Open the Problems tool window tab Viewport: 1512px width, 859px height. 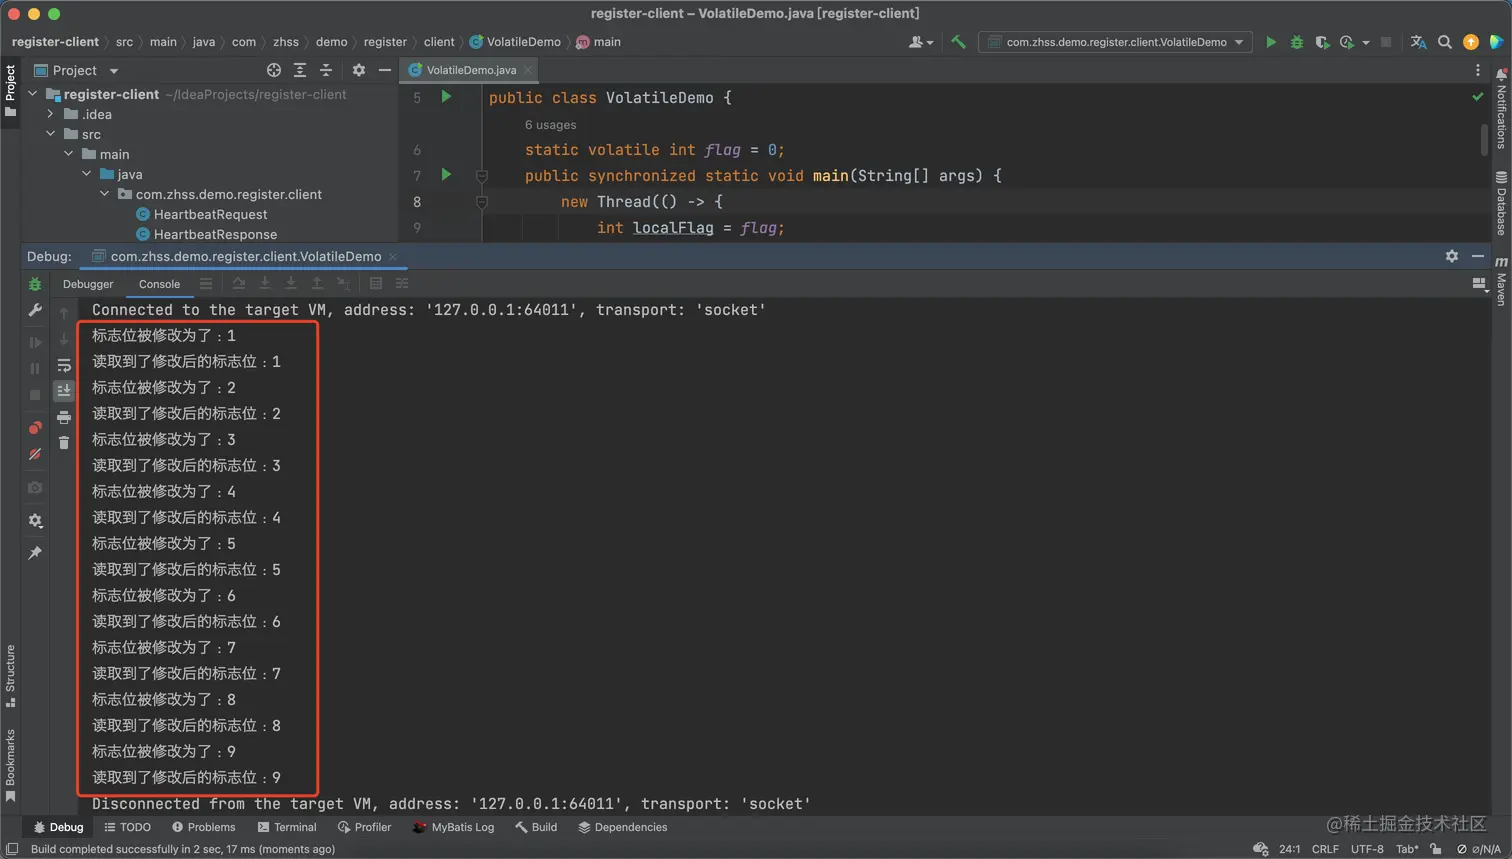pyautogui.click(x=203, y=827)
